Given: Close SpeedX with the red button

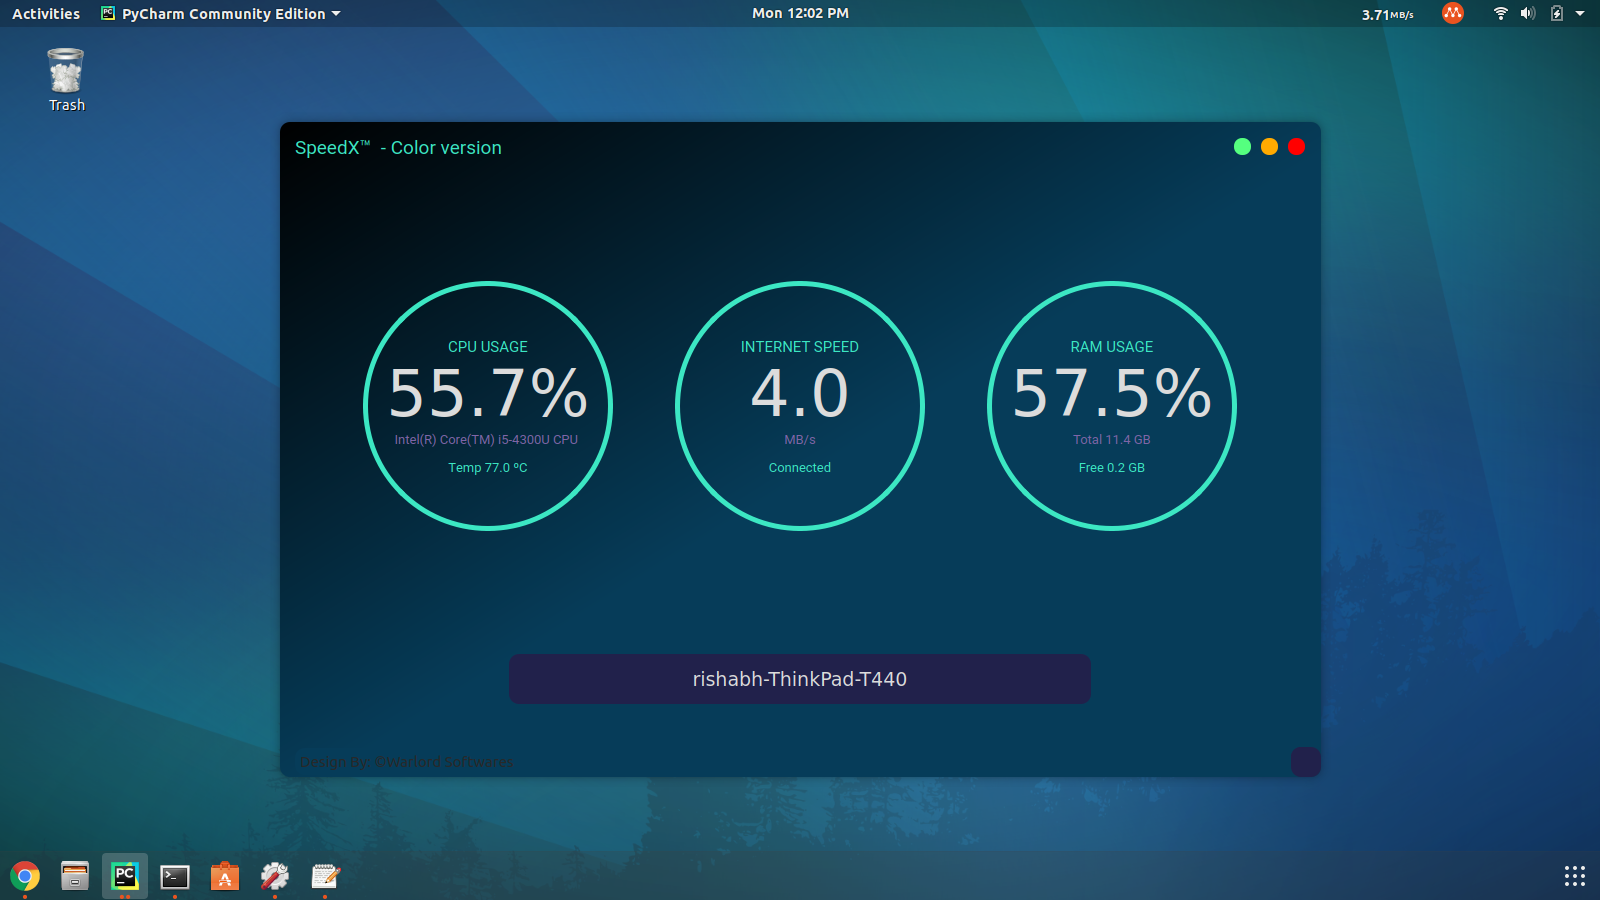Looking at the screenshot, I should pyautogui.click(x=1296, y=147).
